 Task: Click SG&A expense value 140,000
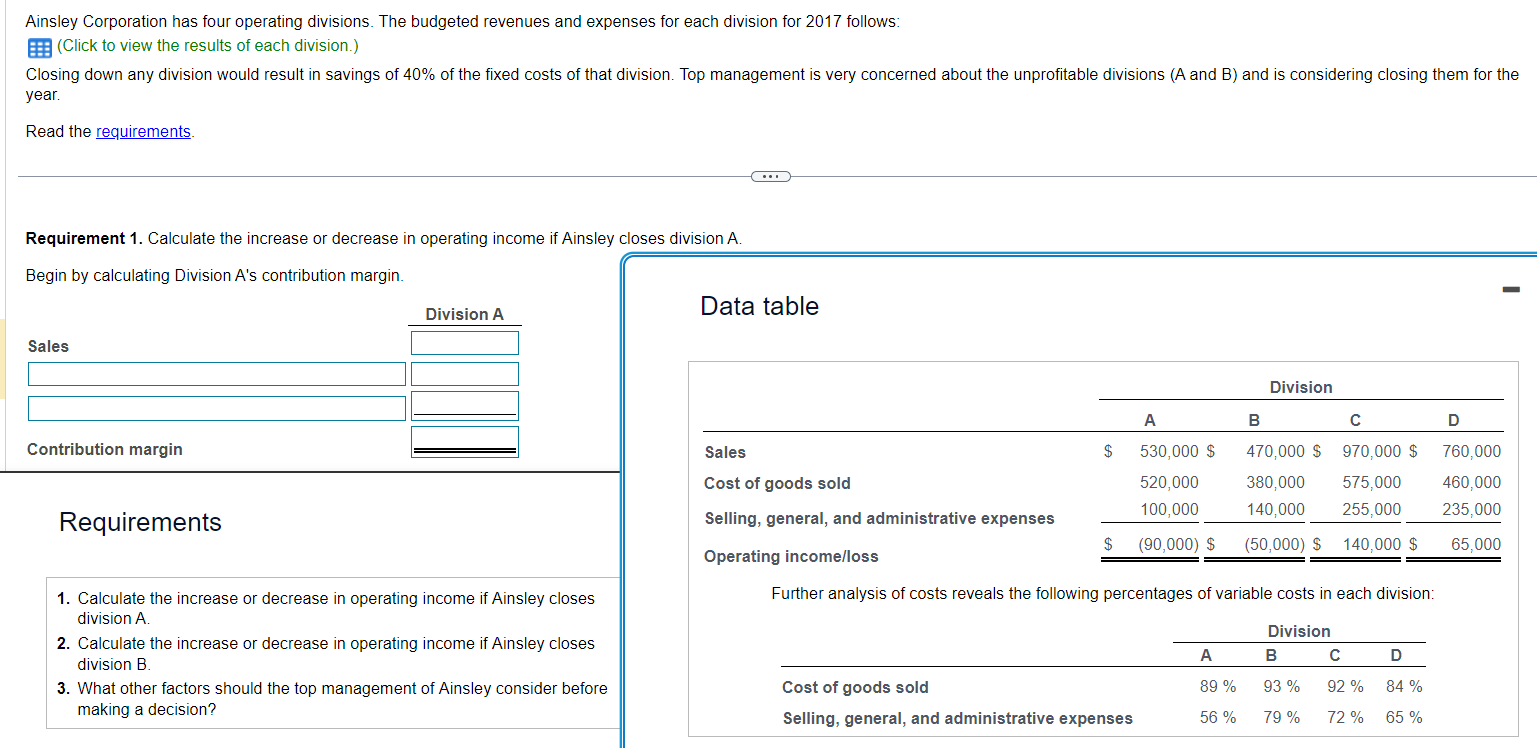[1275, 510]
